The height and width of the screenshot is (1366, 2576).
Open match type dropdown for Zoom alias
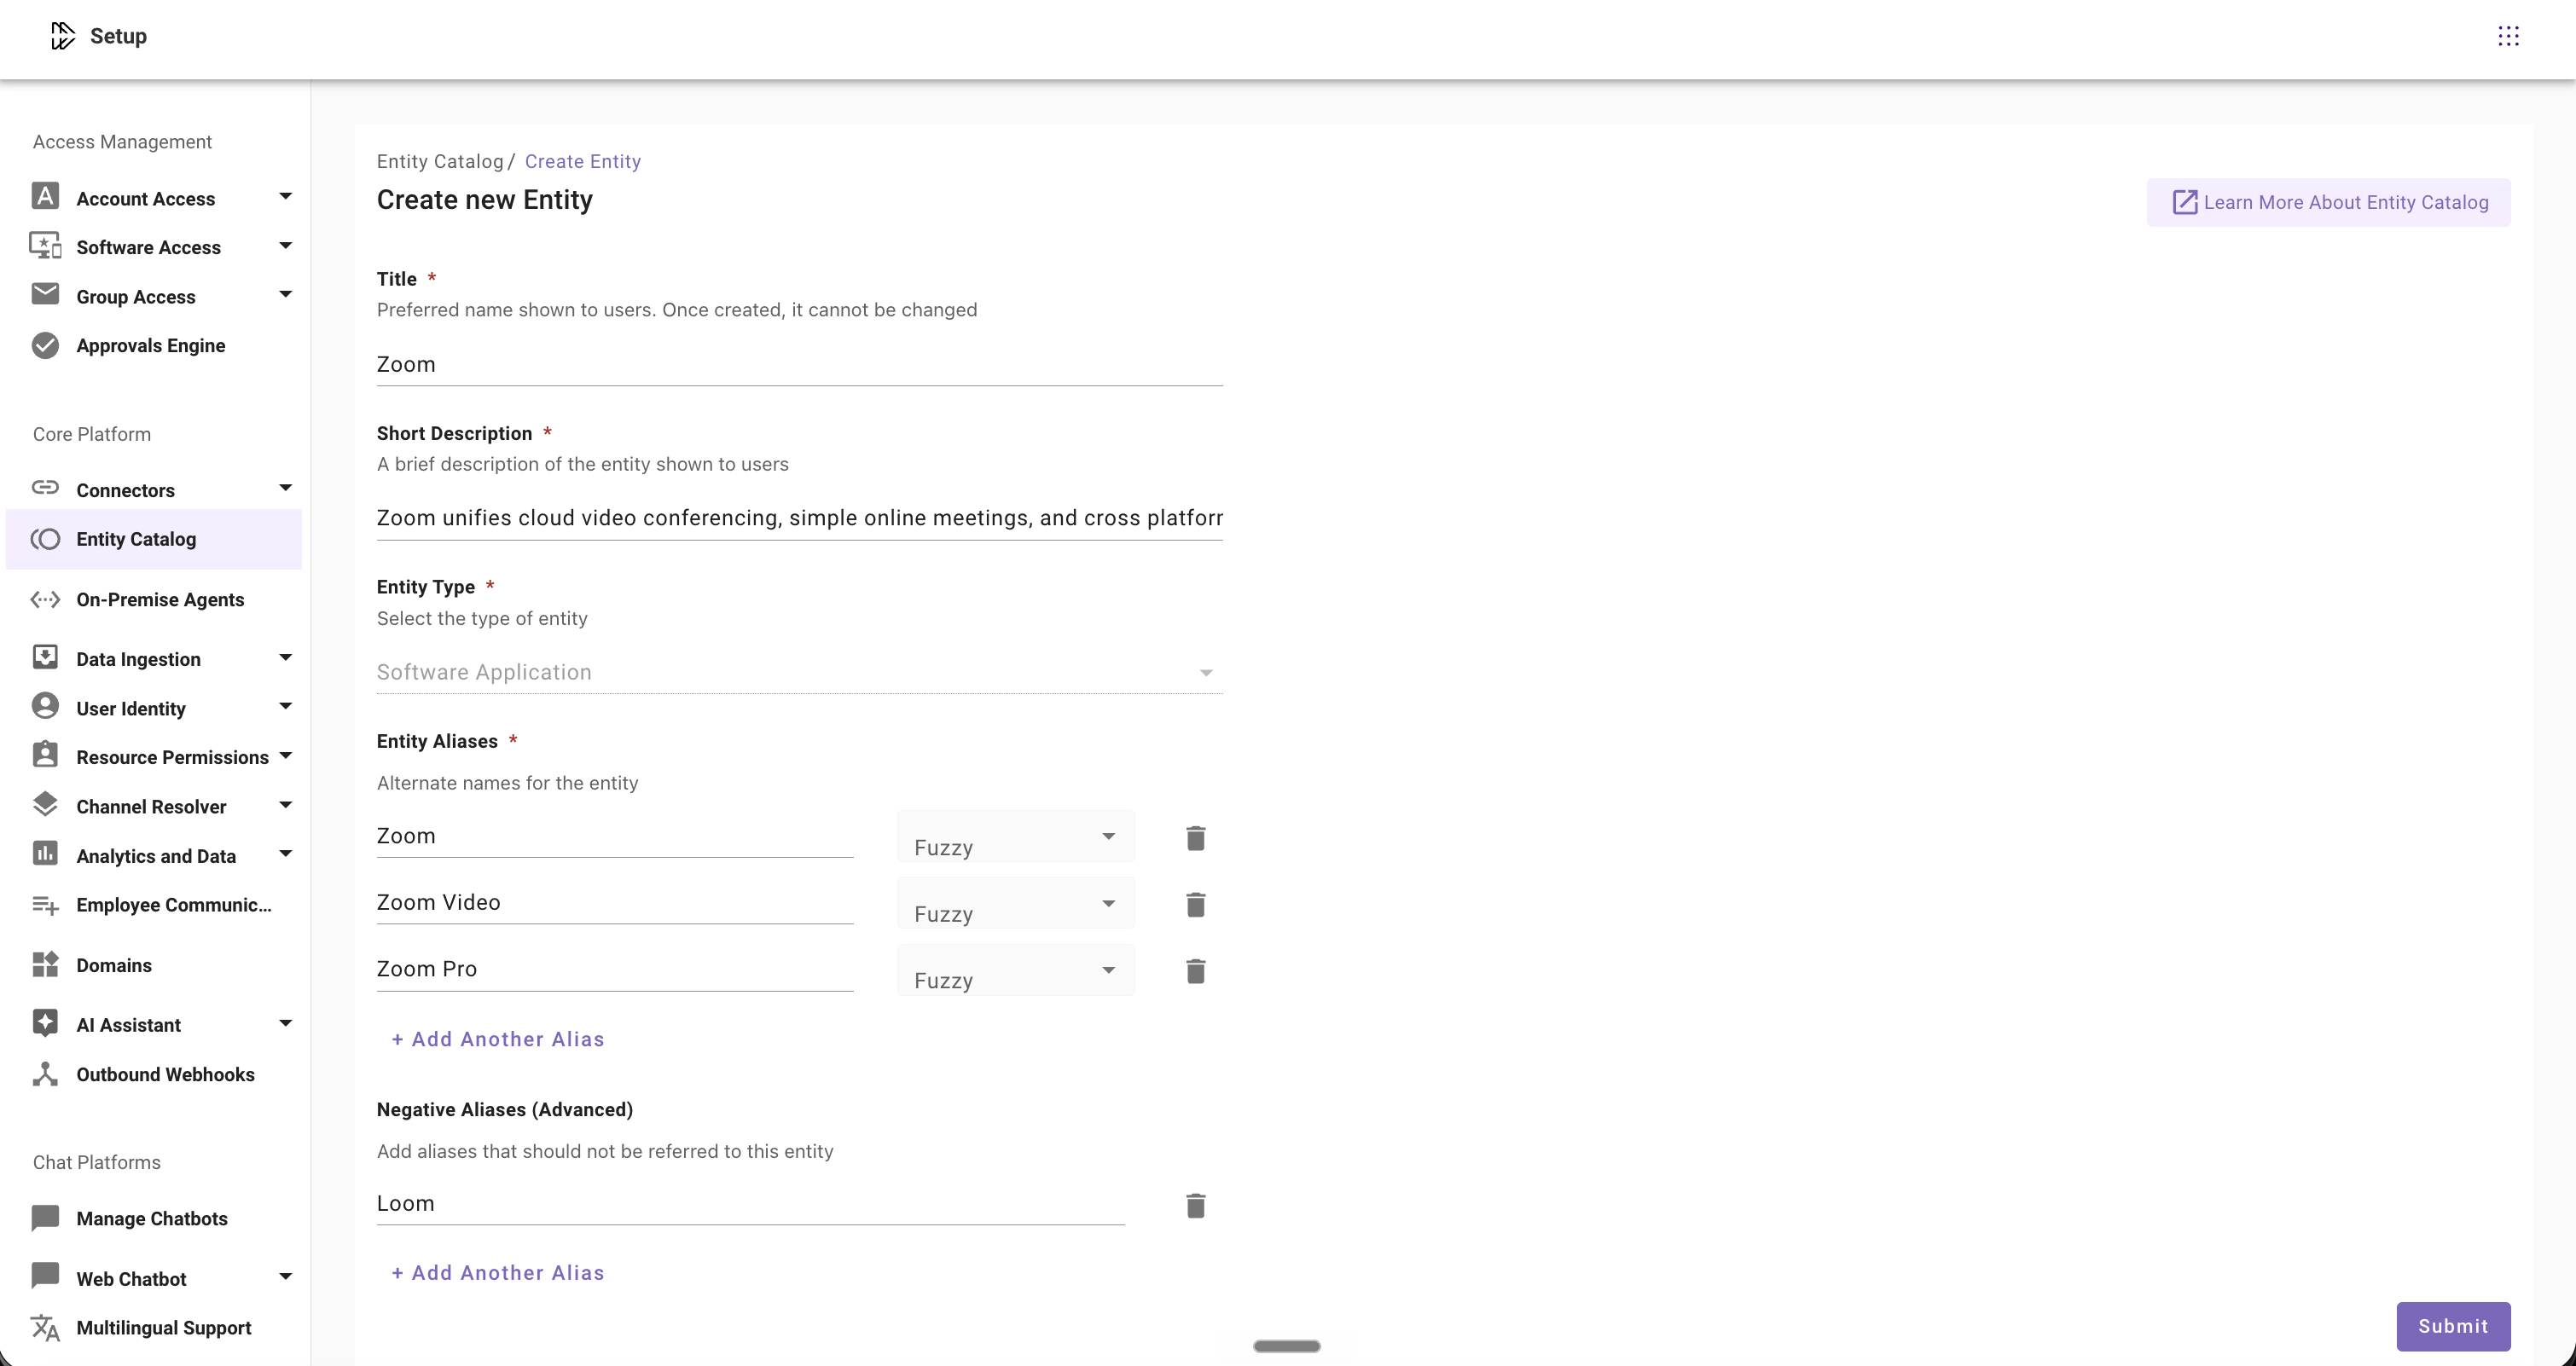[x=1015, y=837]
